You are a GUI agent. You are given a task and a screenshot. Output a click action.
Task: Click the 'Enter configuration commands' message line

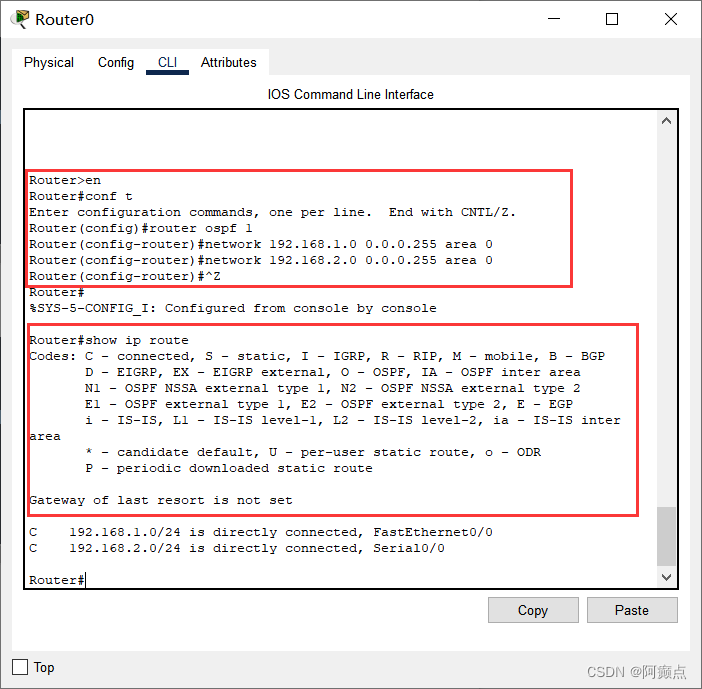click(x=273, y=212)
